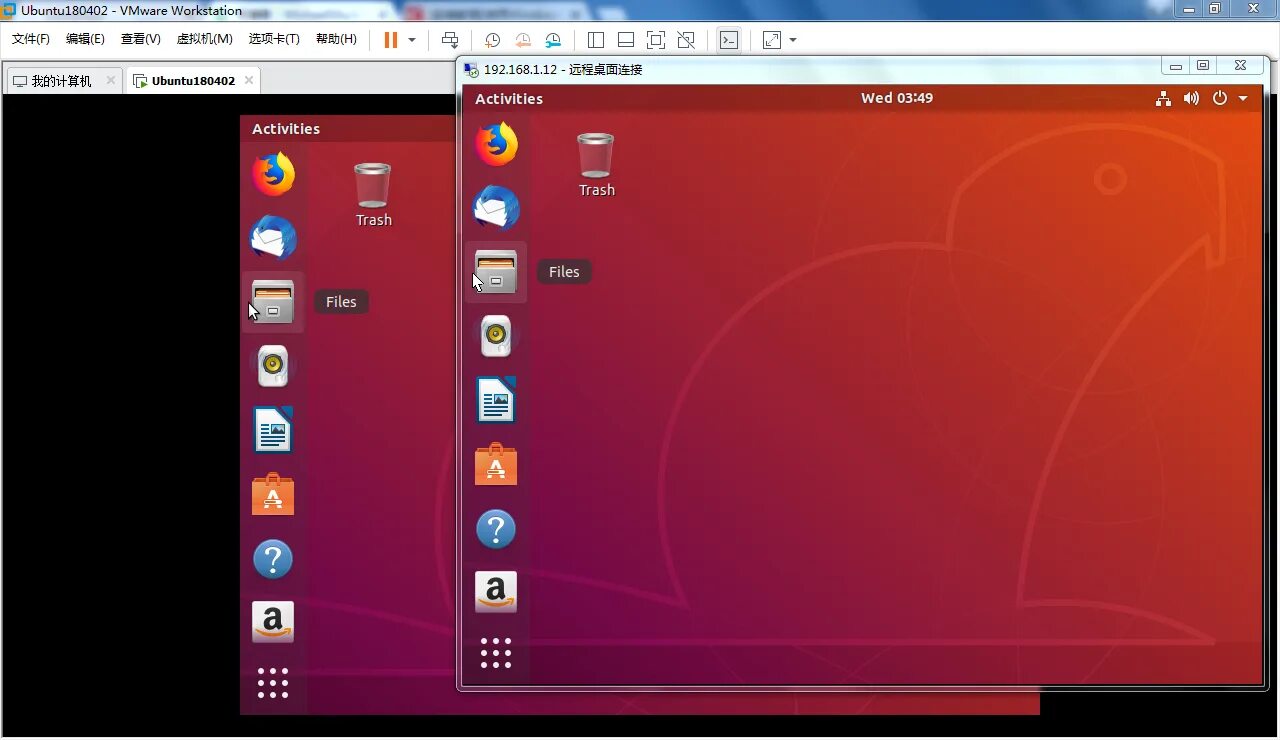Image resolution: width=1280 pixels, height=740 pixels.
Task: Launch Thunderbird from the remote desktop dock
Action: click(496, 208)
